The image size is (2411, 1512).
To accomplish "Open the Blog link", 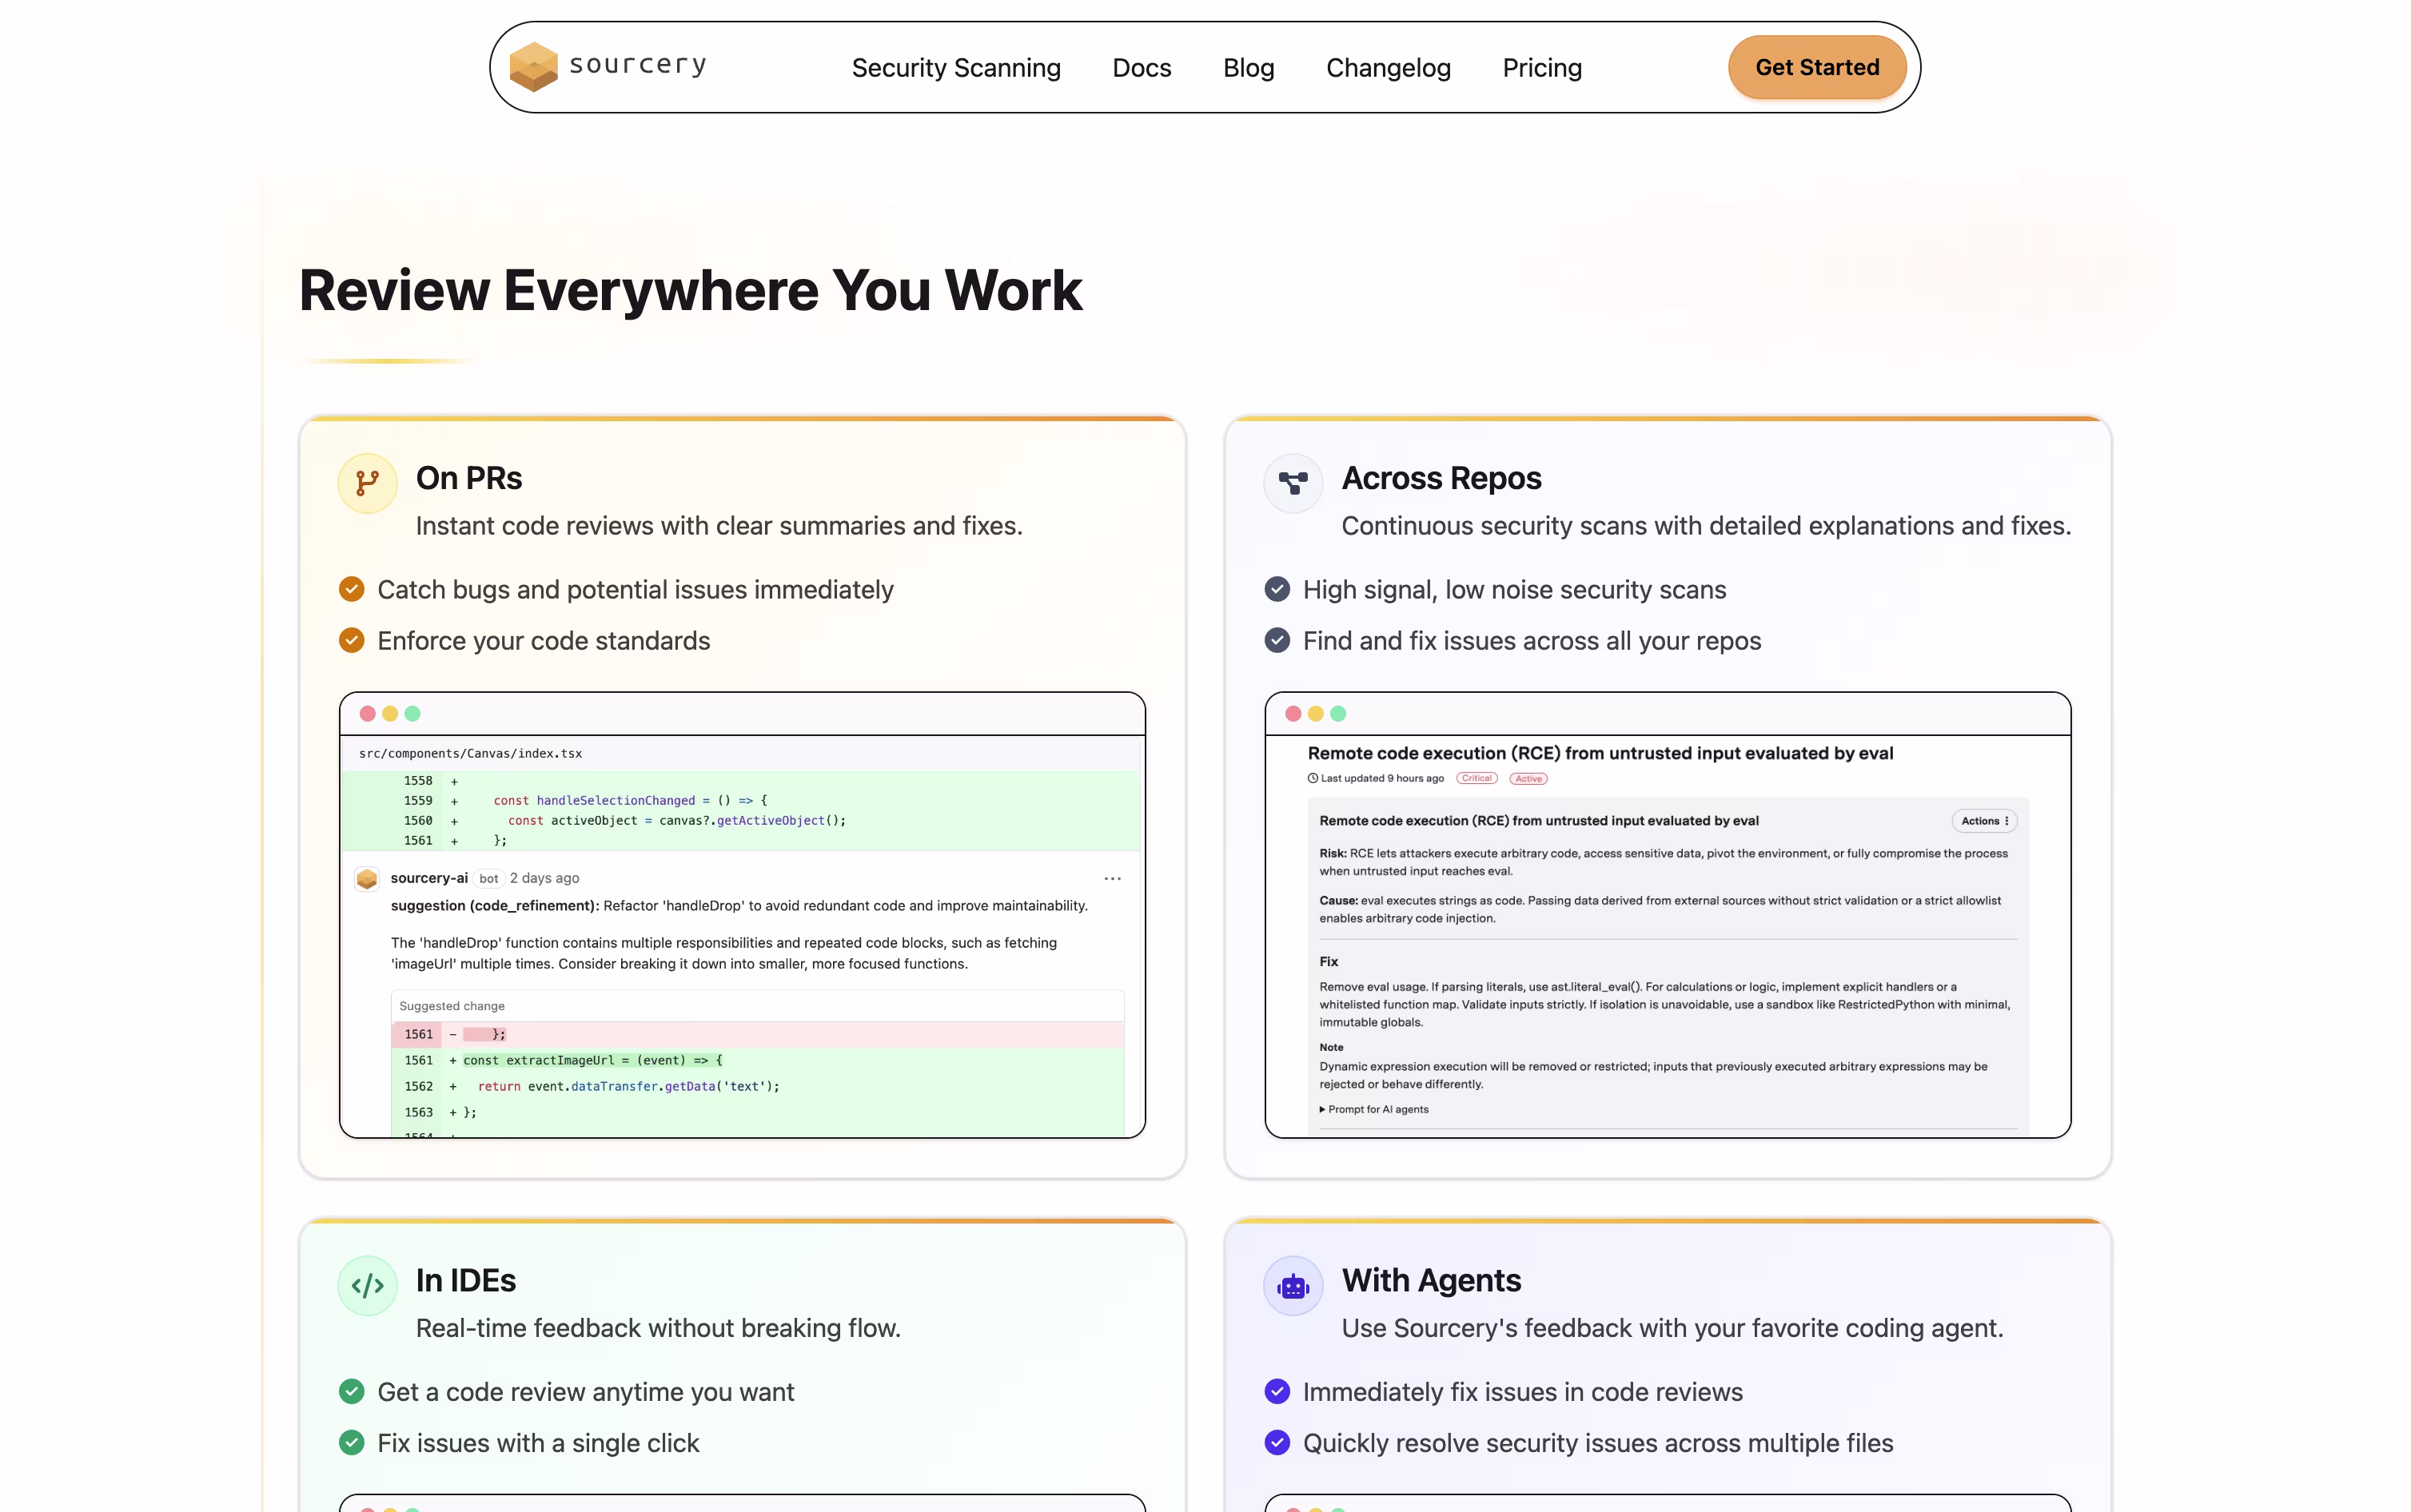I will pyautogui.click(x=1247, y=68).
